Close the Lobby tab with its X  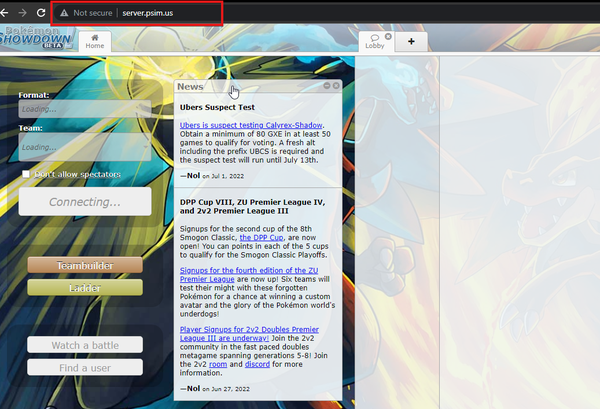coord(388,36)
